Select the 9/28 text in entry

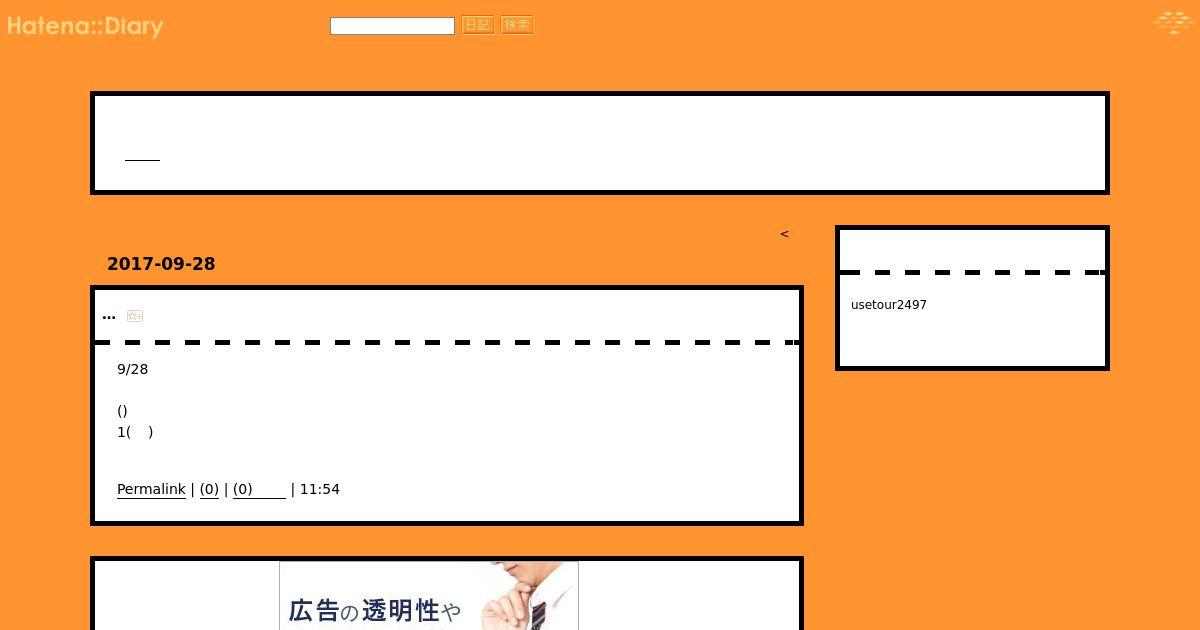133,369
